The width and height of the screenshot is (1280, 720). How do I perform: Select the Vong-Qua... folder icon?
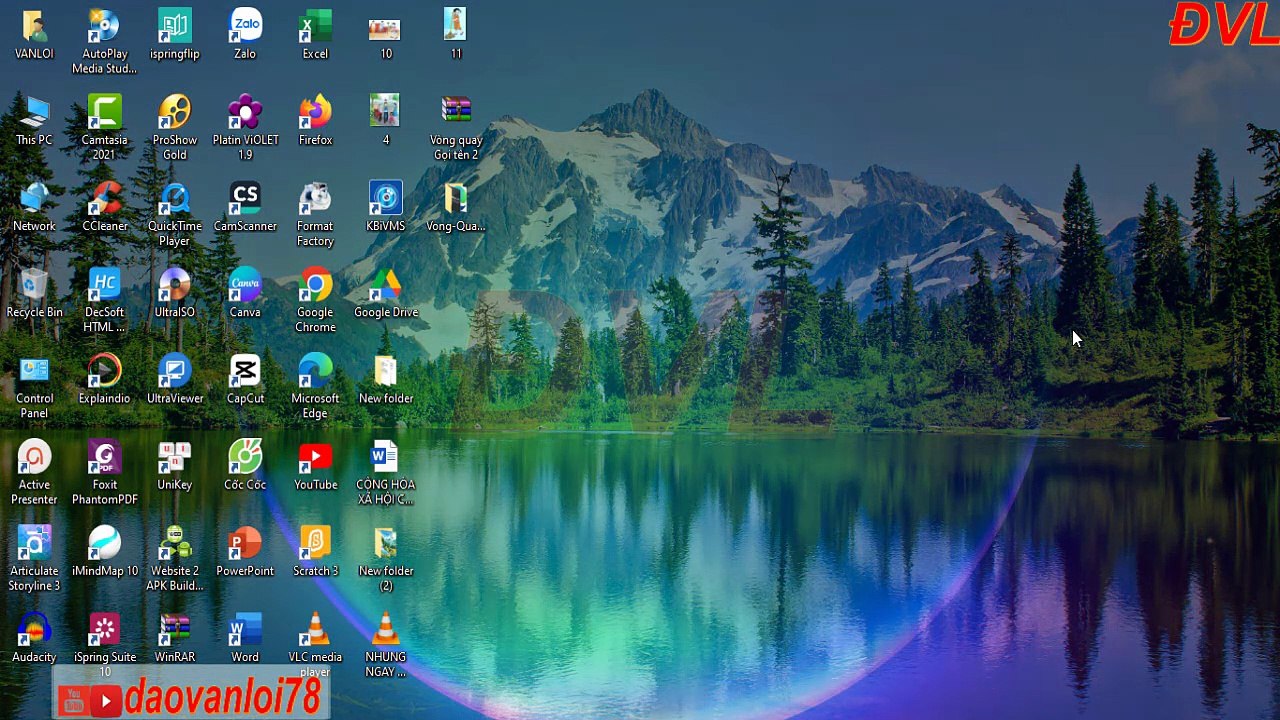pos(456,199)
